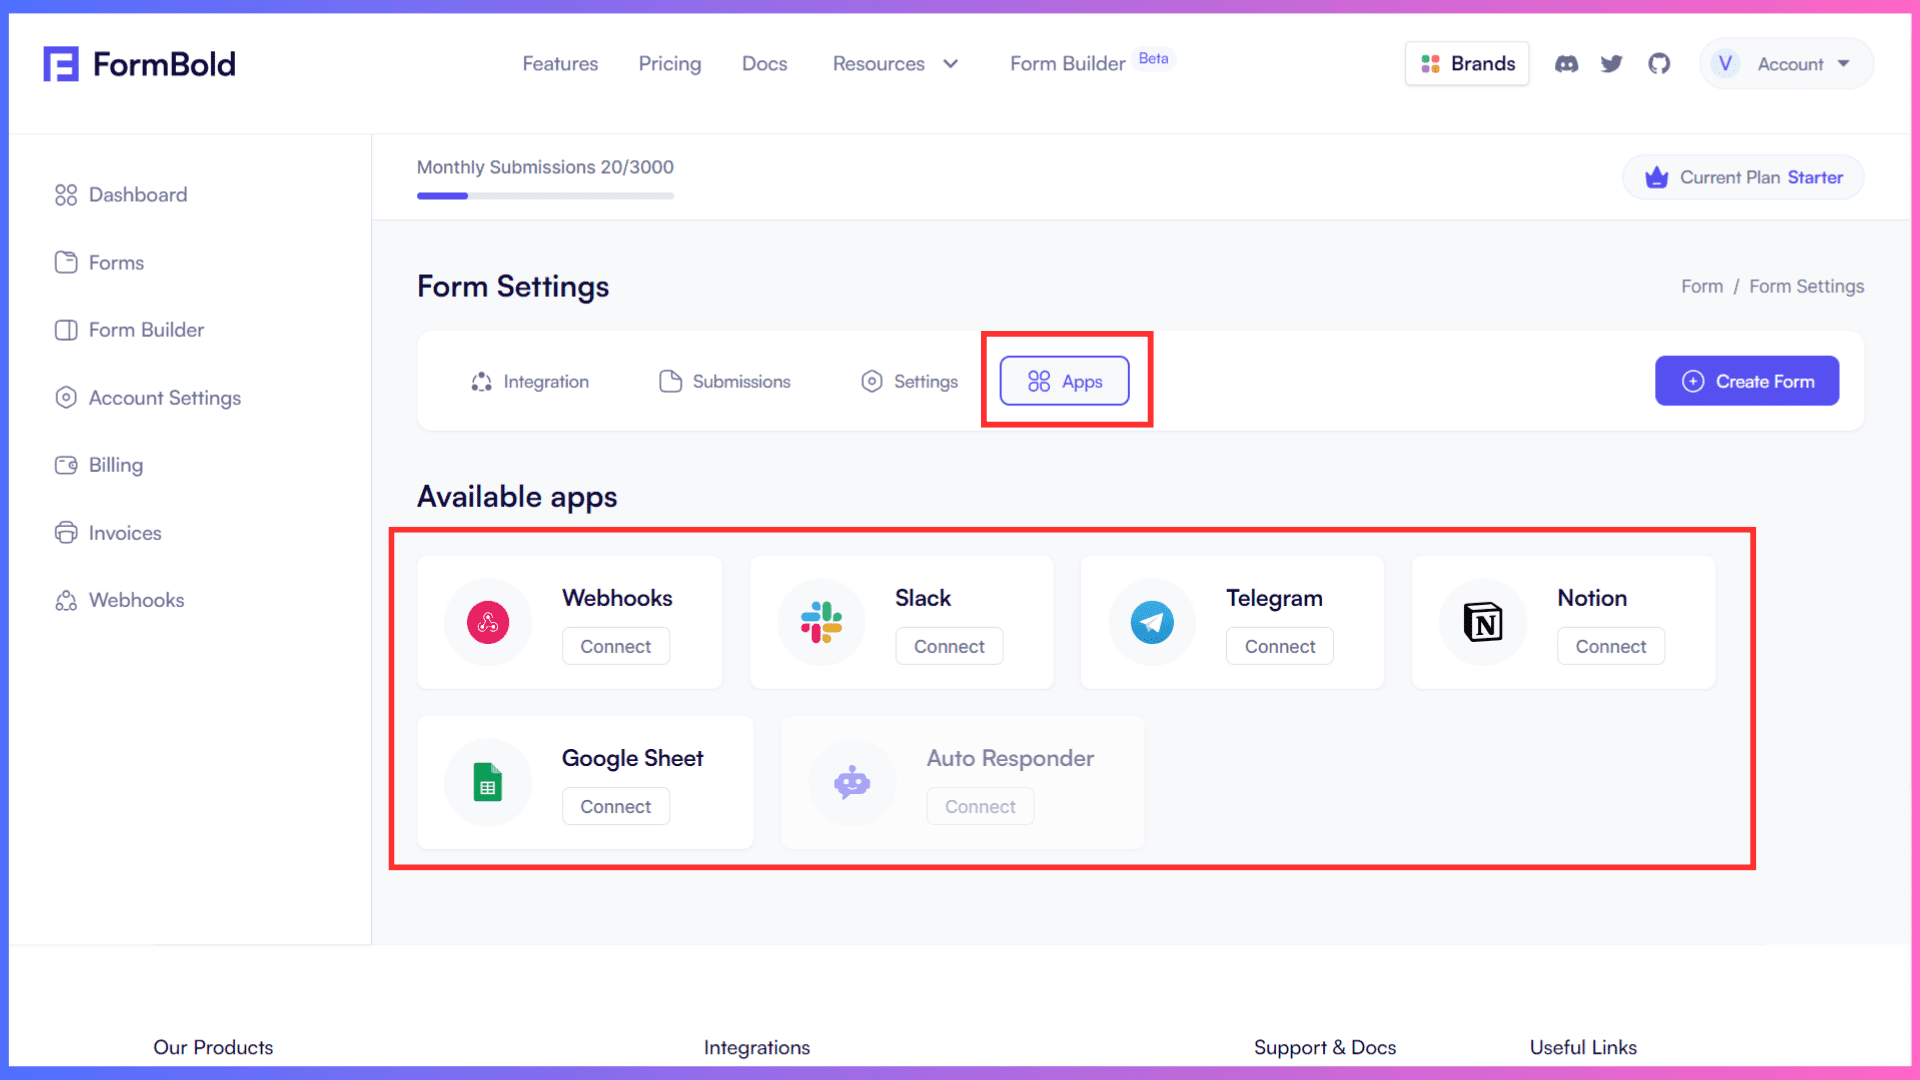
Task: Click the Telegram app icon
Action: (x=1152, y=622)
